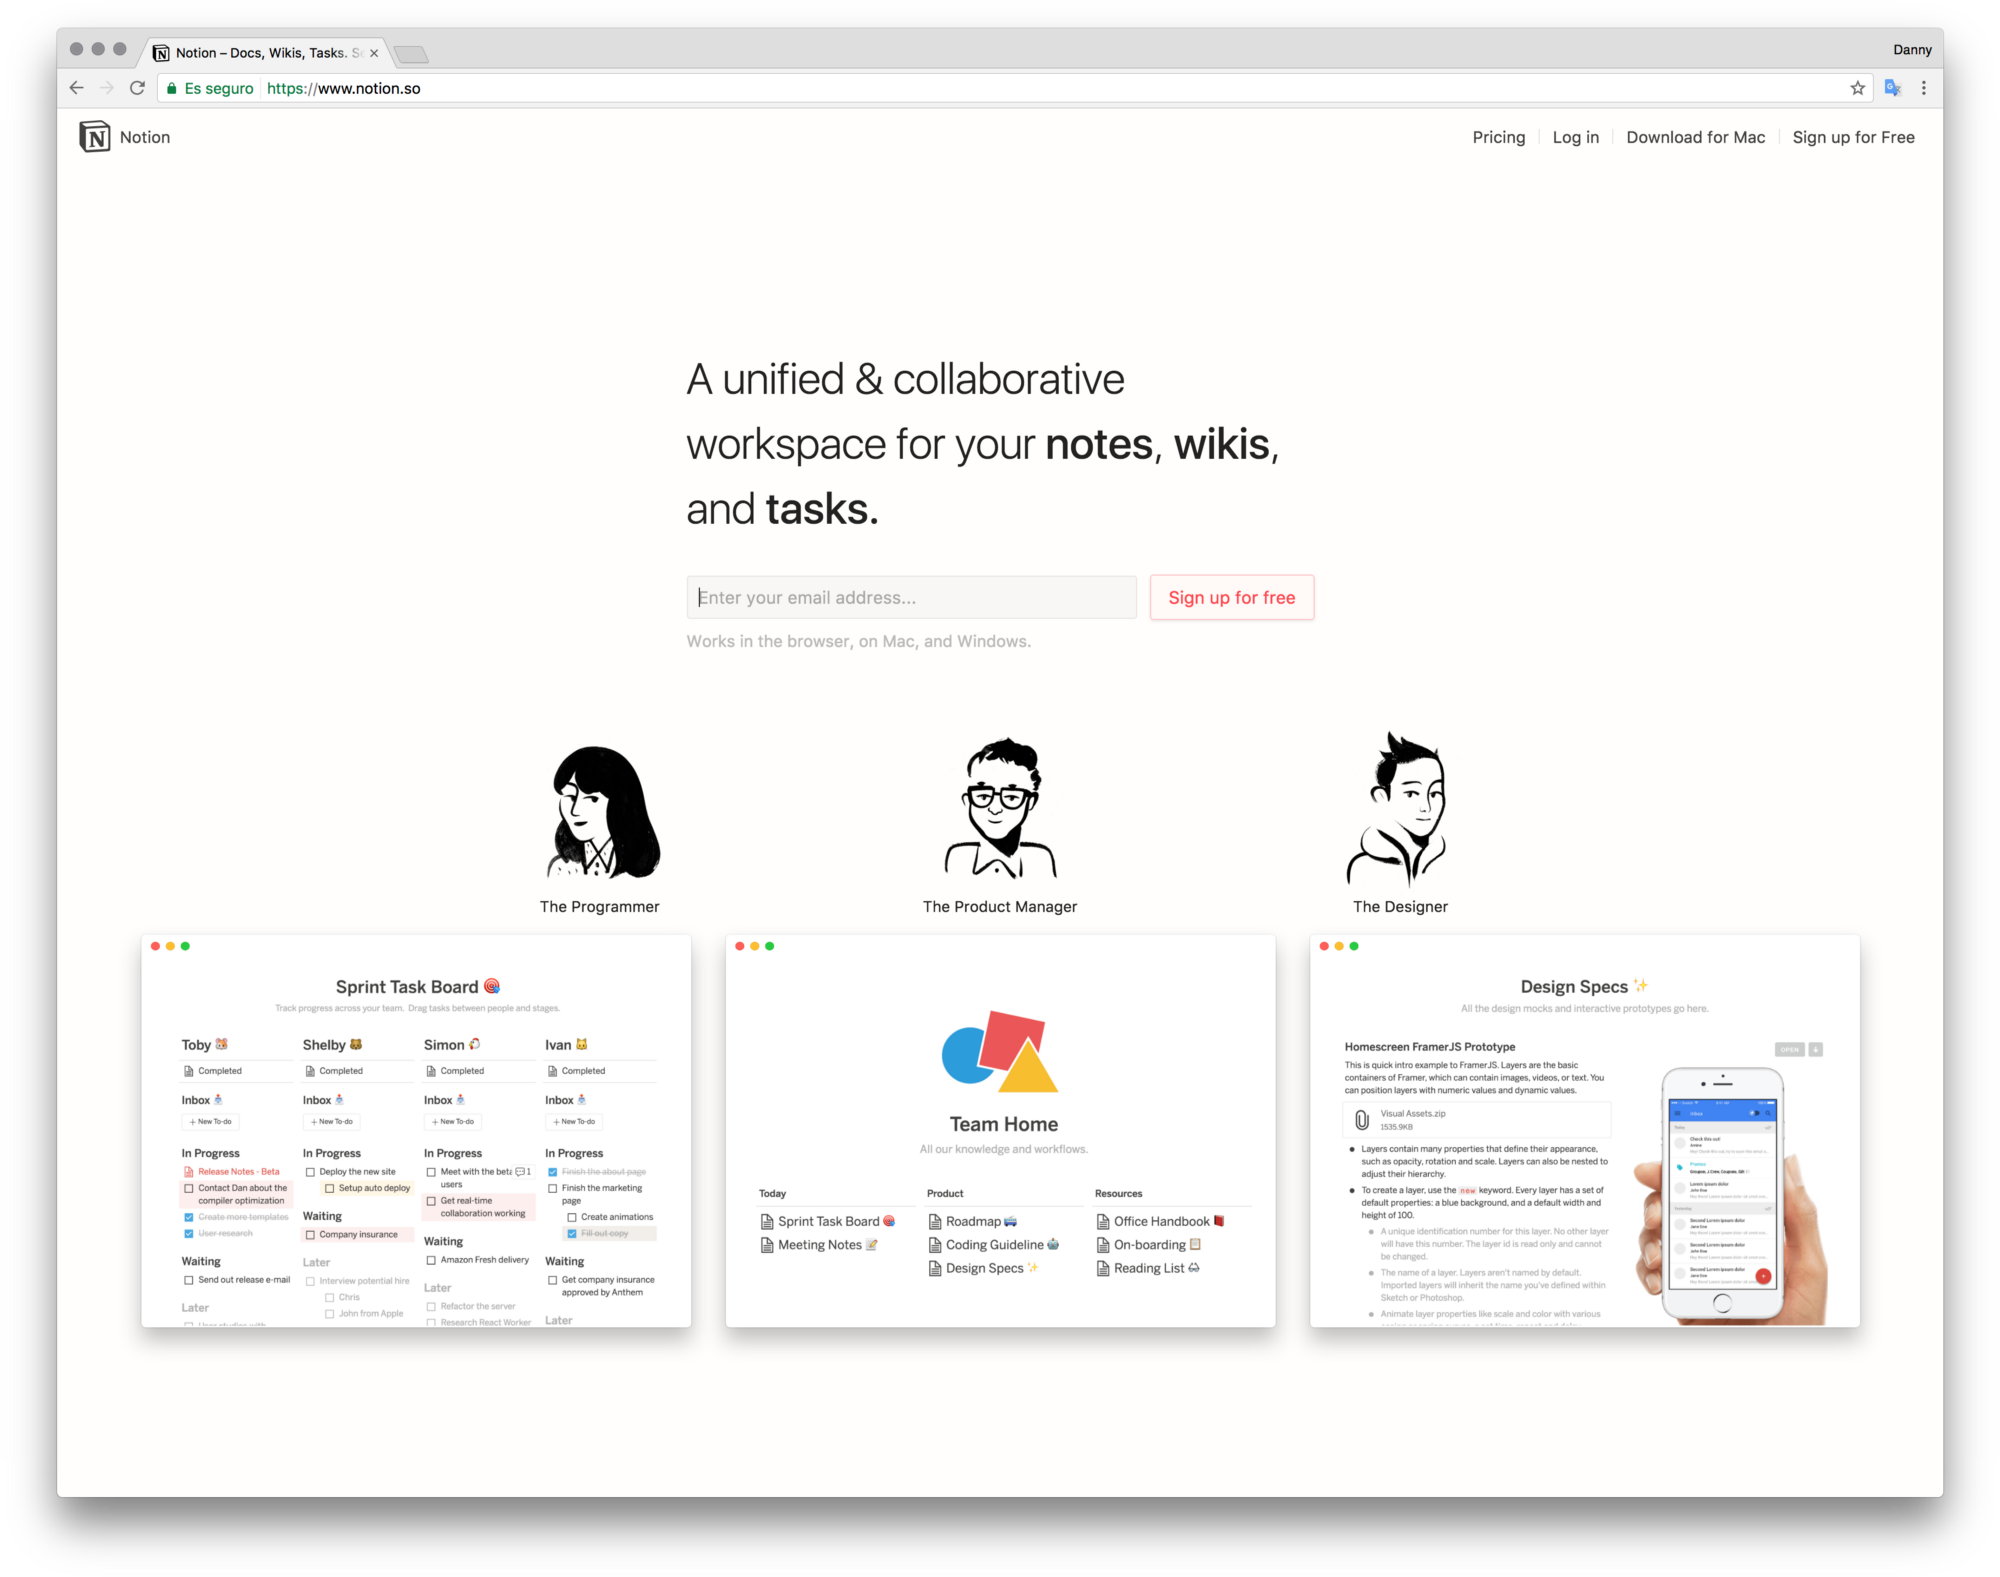
Task: Click the Meeting Notes page icon
Action: [x=767, y=1245]
